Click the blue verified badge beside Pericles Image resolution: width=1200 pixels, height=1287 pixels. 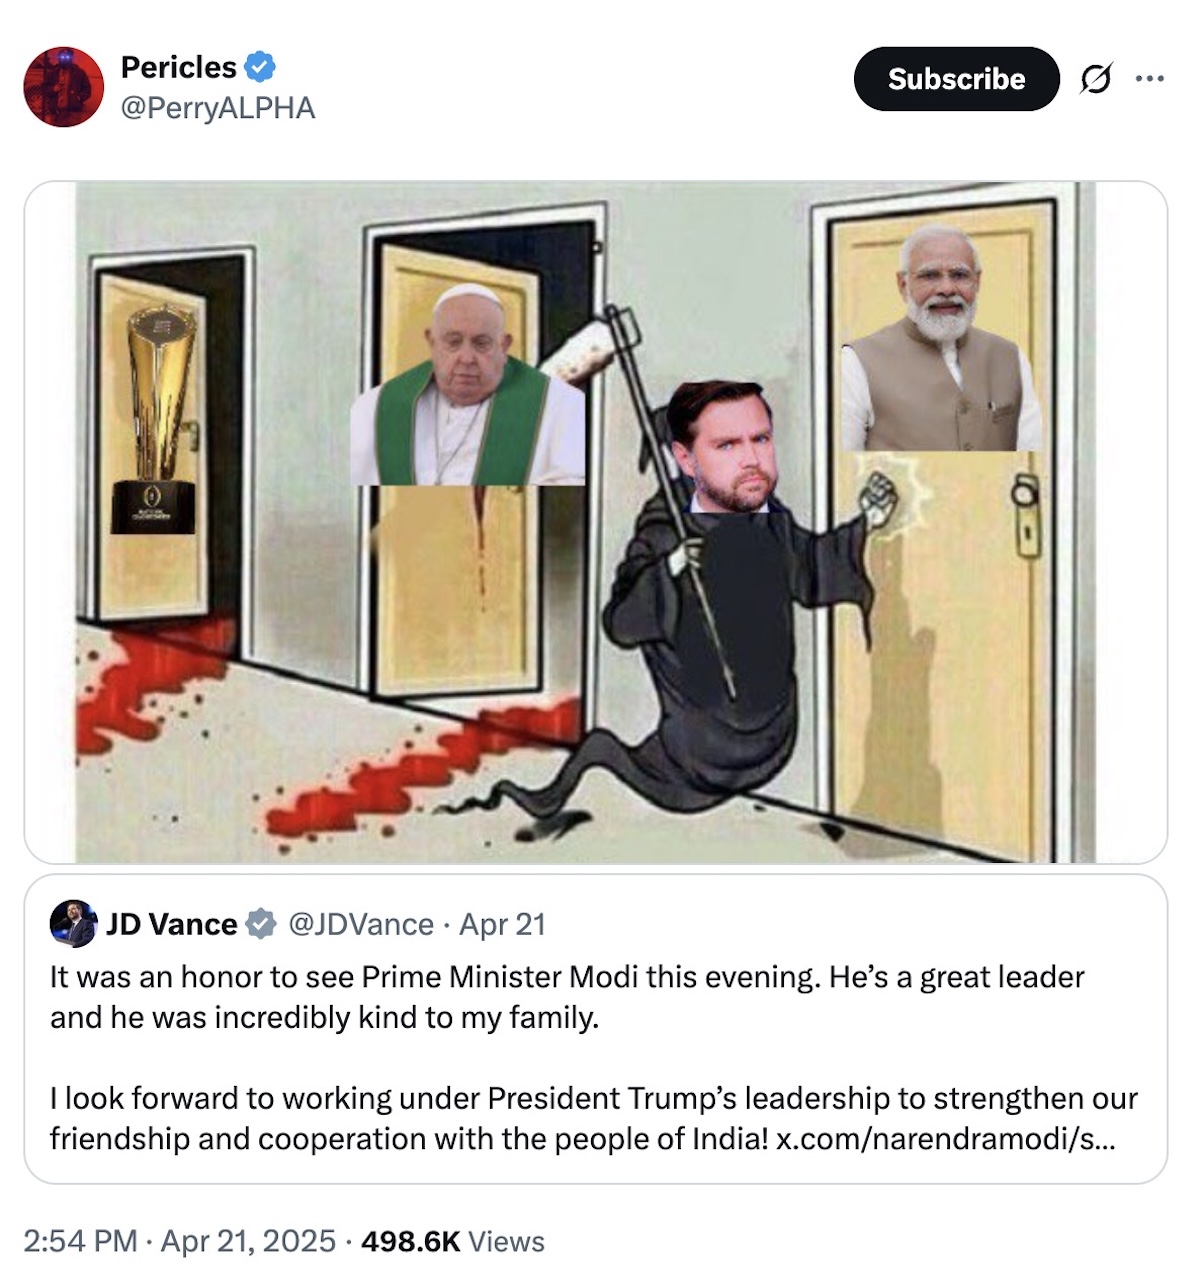260,67
